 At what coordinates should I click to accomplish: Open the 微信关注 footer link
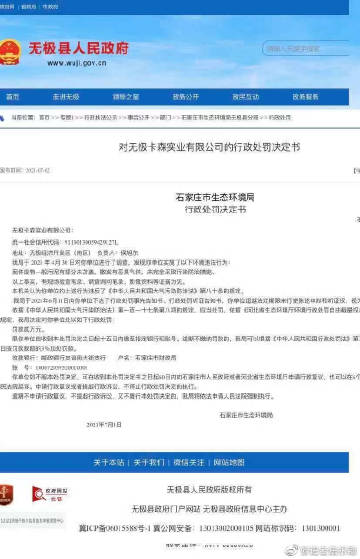point(189,462)
